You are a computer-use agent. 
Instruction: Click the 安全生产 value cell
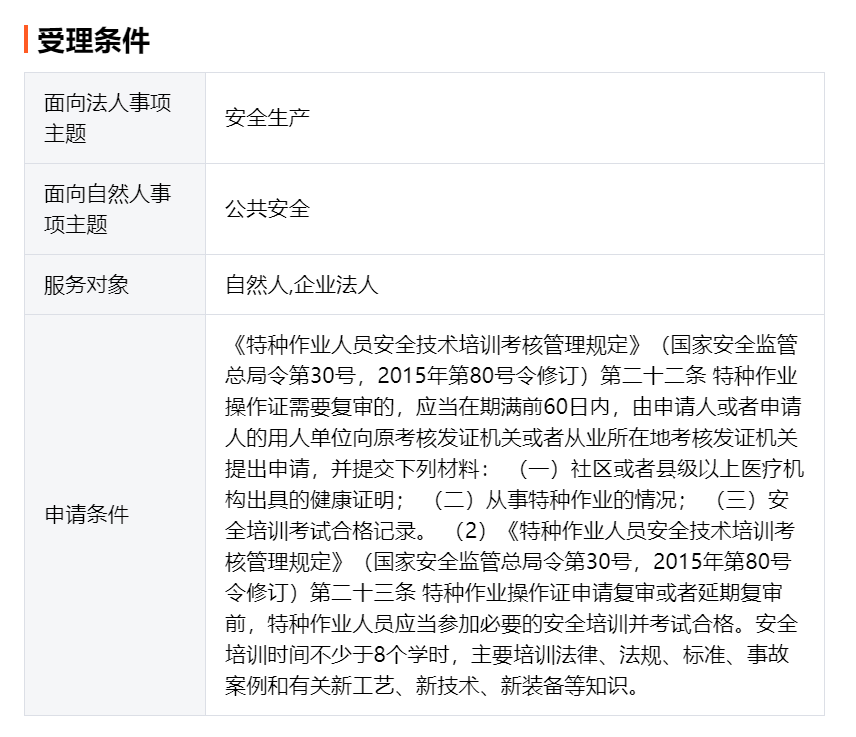tap(515, 118)
